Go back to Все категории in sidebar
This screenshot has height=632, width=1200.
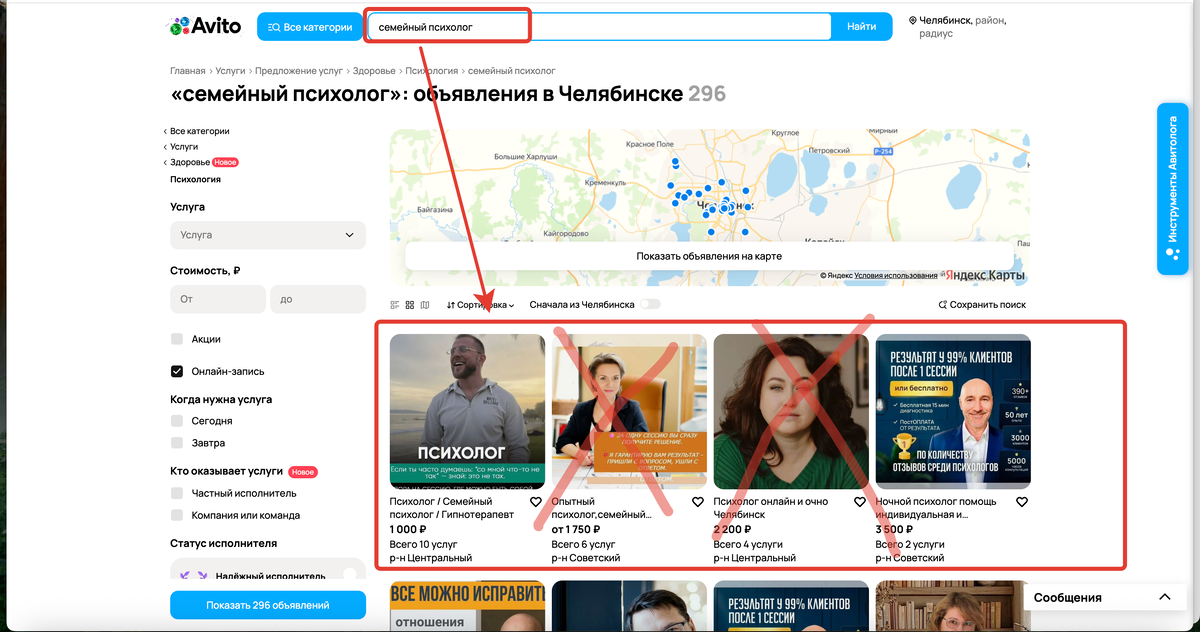[x=198, y=131]
